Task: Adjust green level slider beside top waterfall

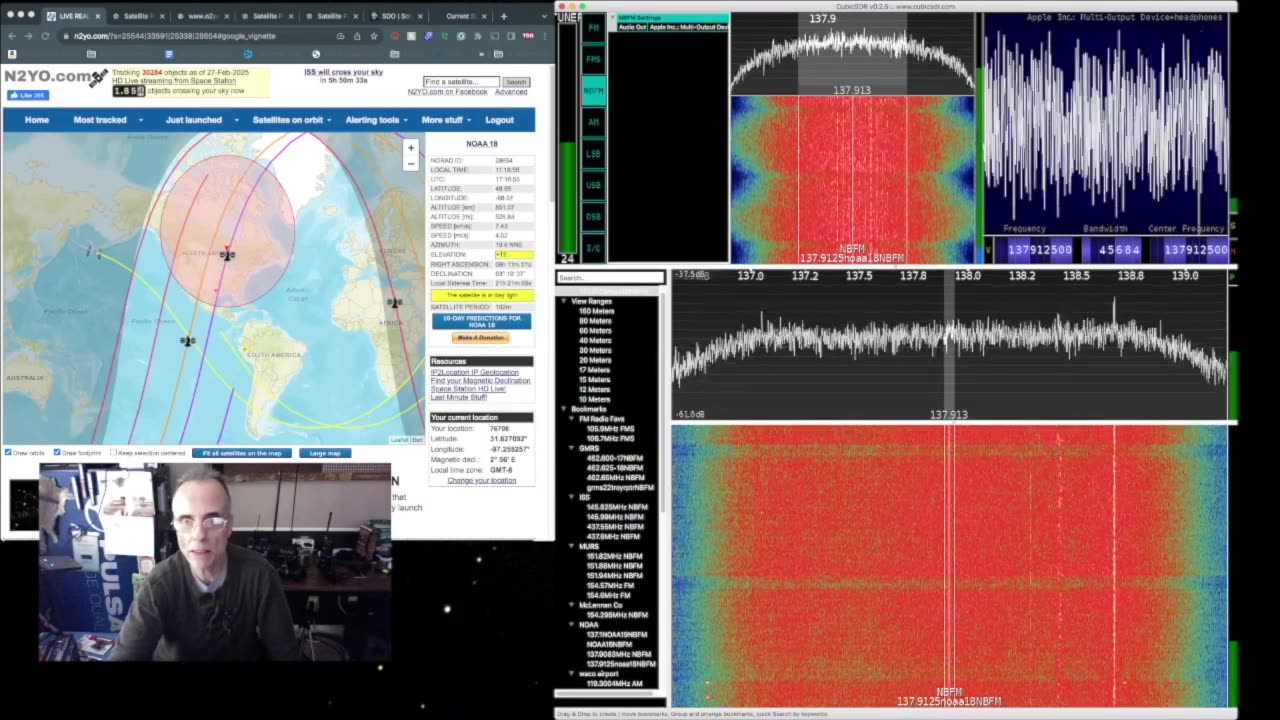Action: 980,140
